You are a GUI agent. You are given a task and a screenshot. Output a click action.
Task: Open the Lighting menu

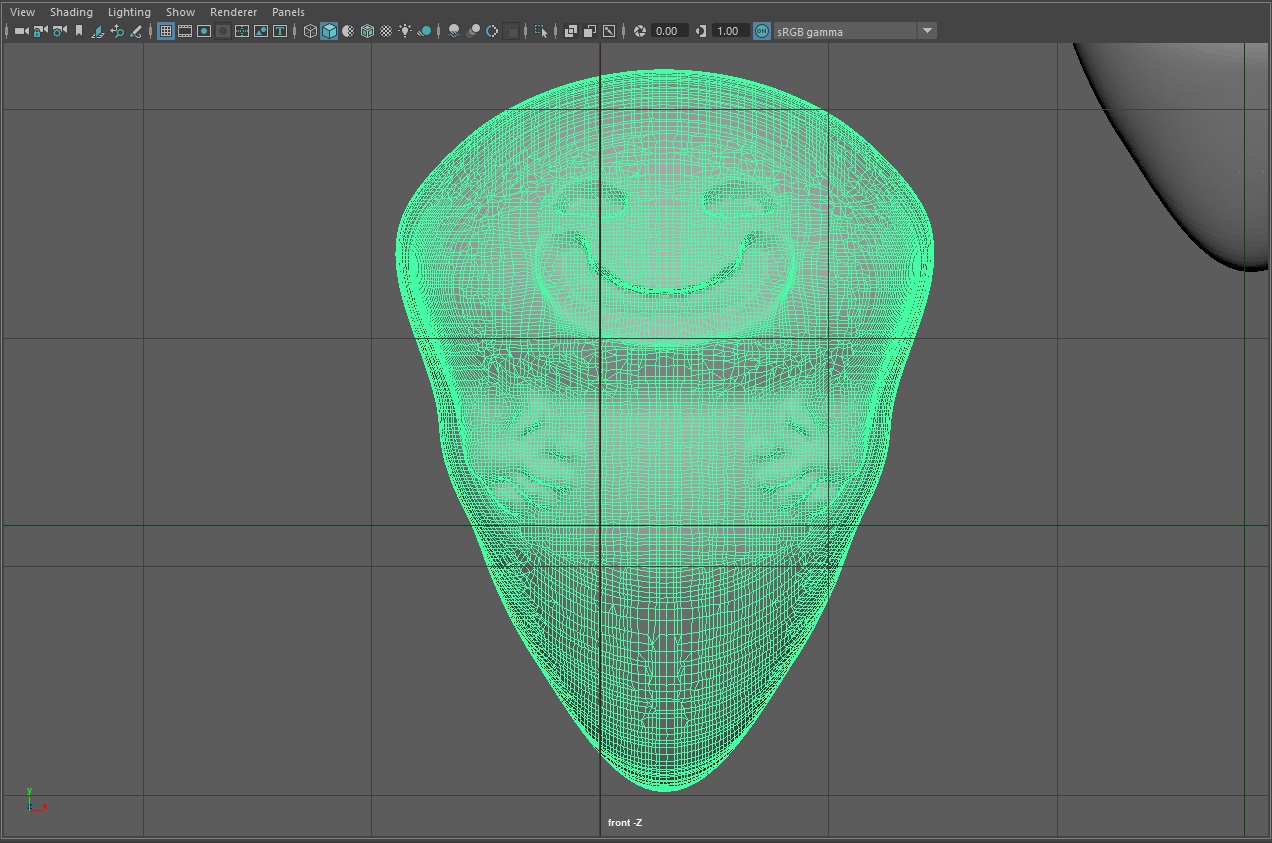129,12
